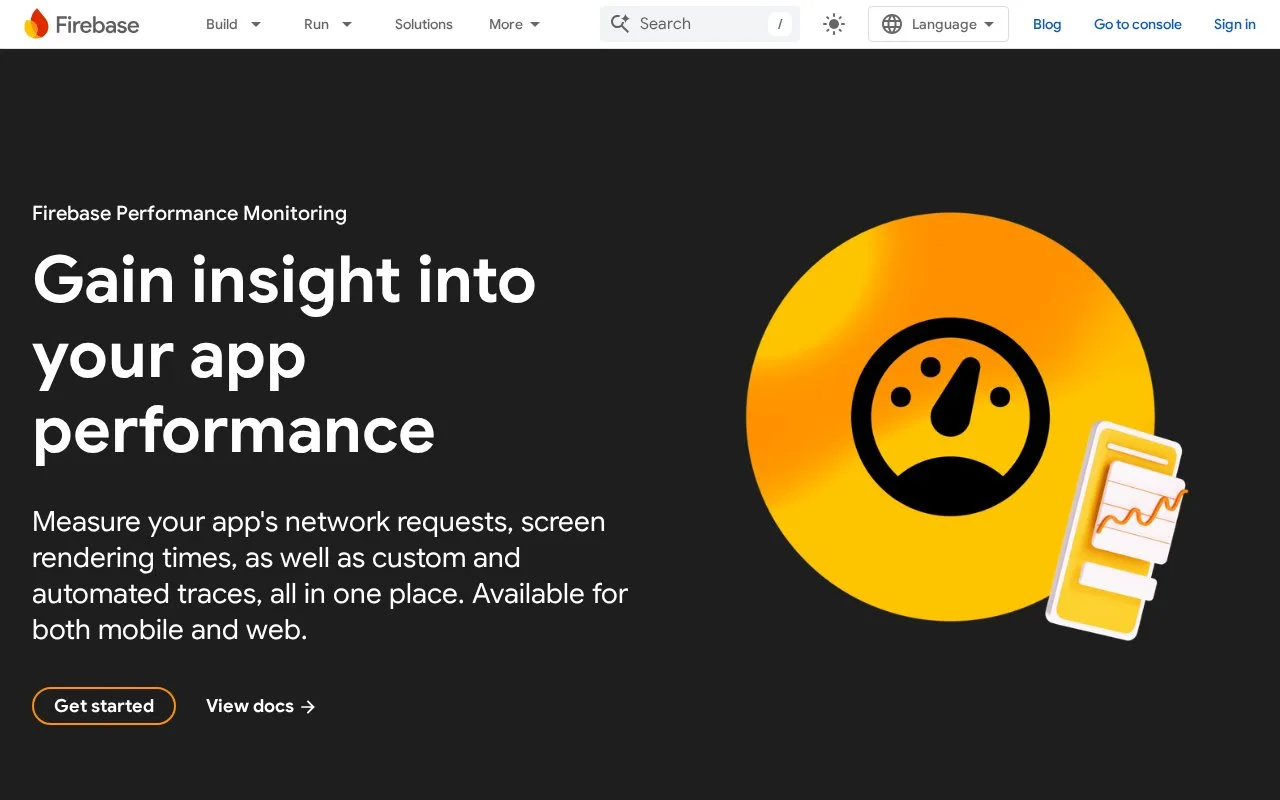Click the slash shortcut key badge in search
This screenshot has height=800, width=1280.
coord(780,24)
